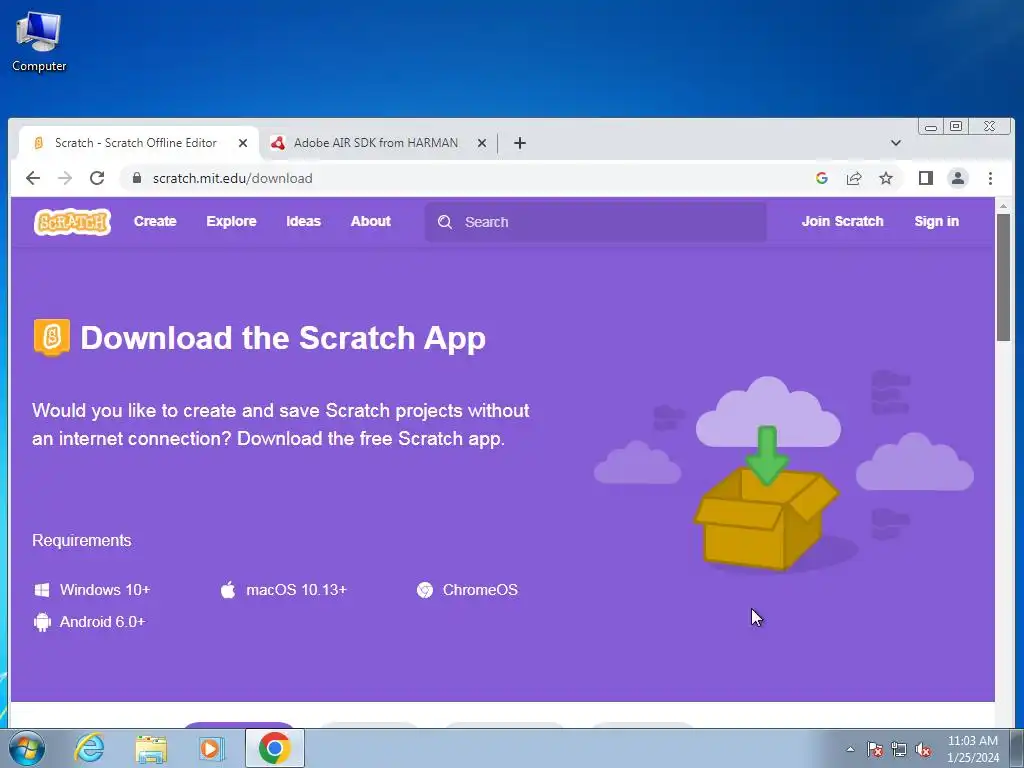Image resolution: width=1024 pixels, height=768 pixels.
Task: Open the Chrome three-dot menu
Action: click(990, 178)
